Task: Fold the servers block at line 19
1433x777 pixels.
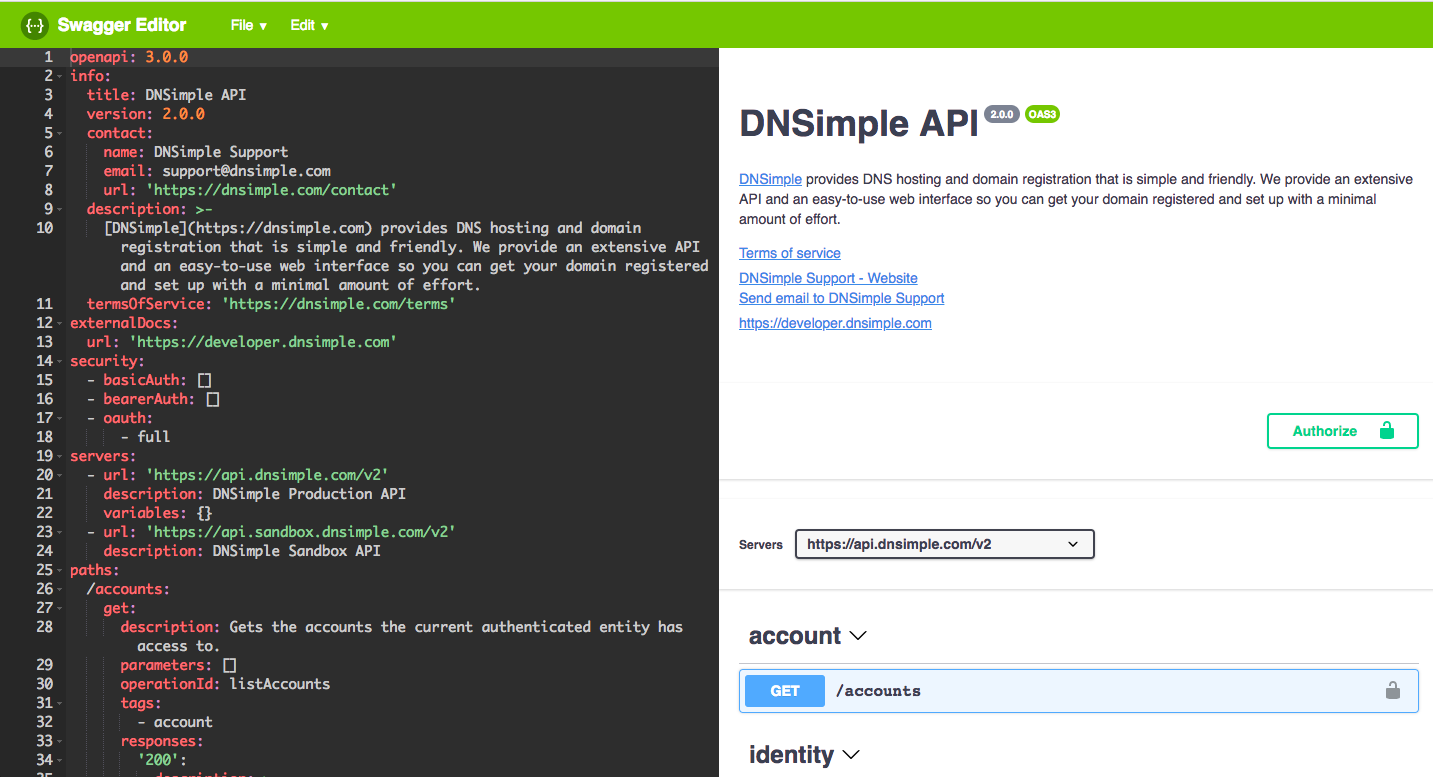Action: point(59,456)
